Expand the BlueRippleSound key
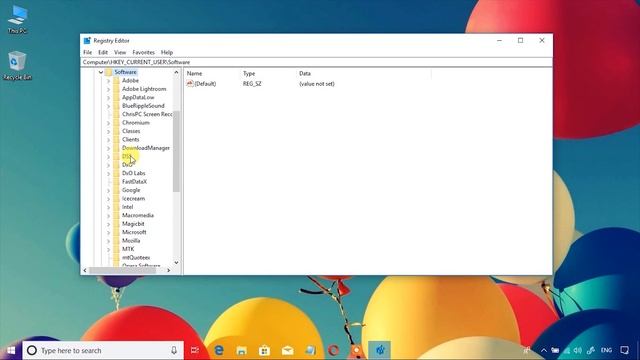 (x=108, y=106)
